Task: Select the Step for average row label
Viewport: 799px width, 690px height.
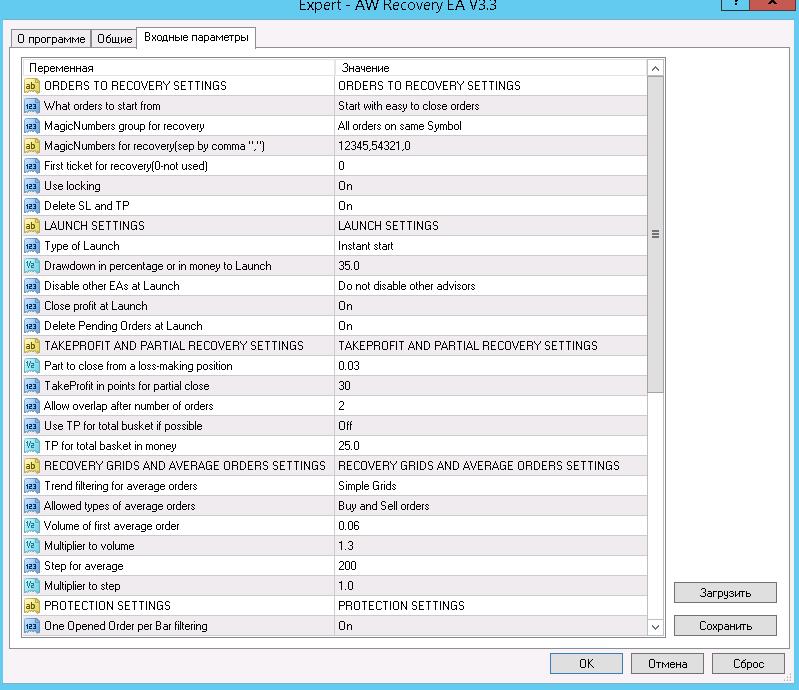Action: tap(84, 566)
